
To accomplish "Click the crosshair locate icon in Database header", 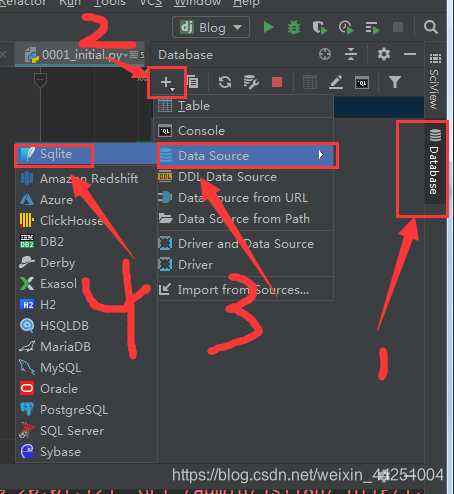I will (x=325, y=54).
